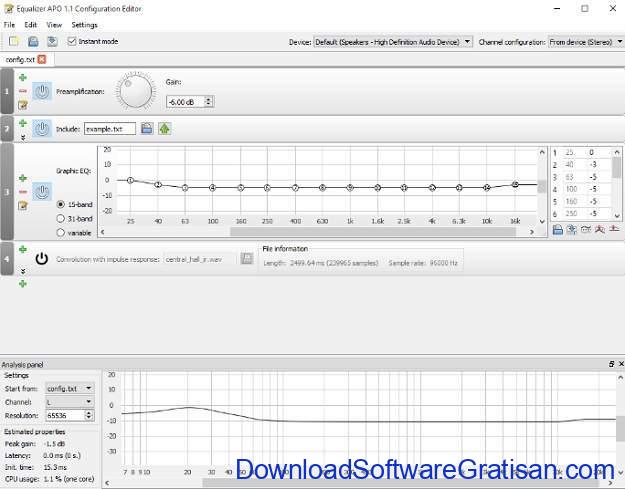This screenshot has height=489, width=625.
Task: Undock the Analysis panel
Action: pyautogui.click(x=611, y=364)
